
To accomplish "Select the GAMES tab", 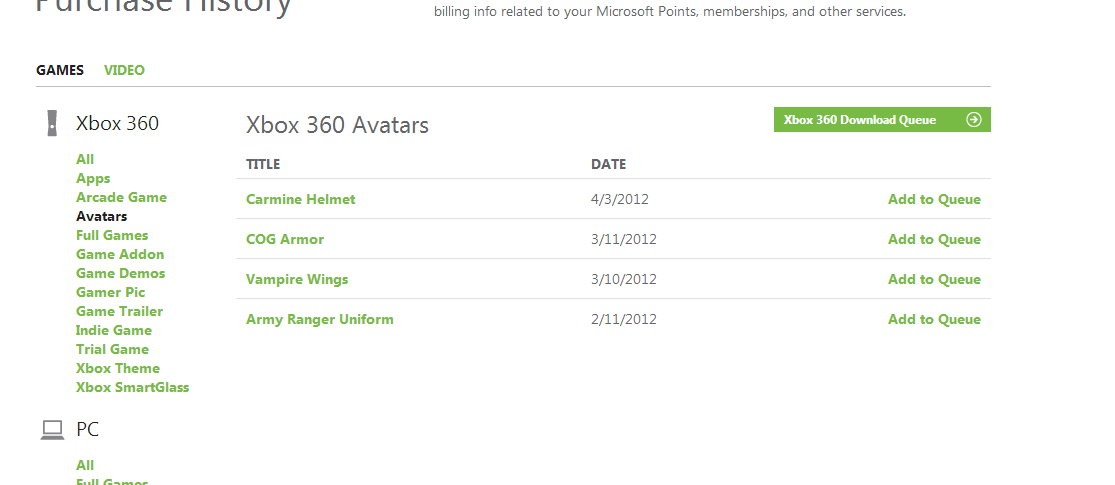I will (x=60, y=70).
